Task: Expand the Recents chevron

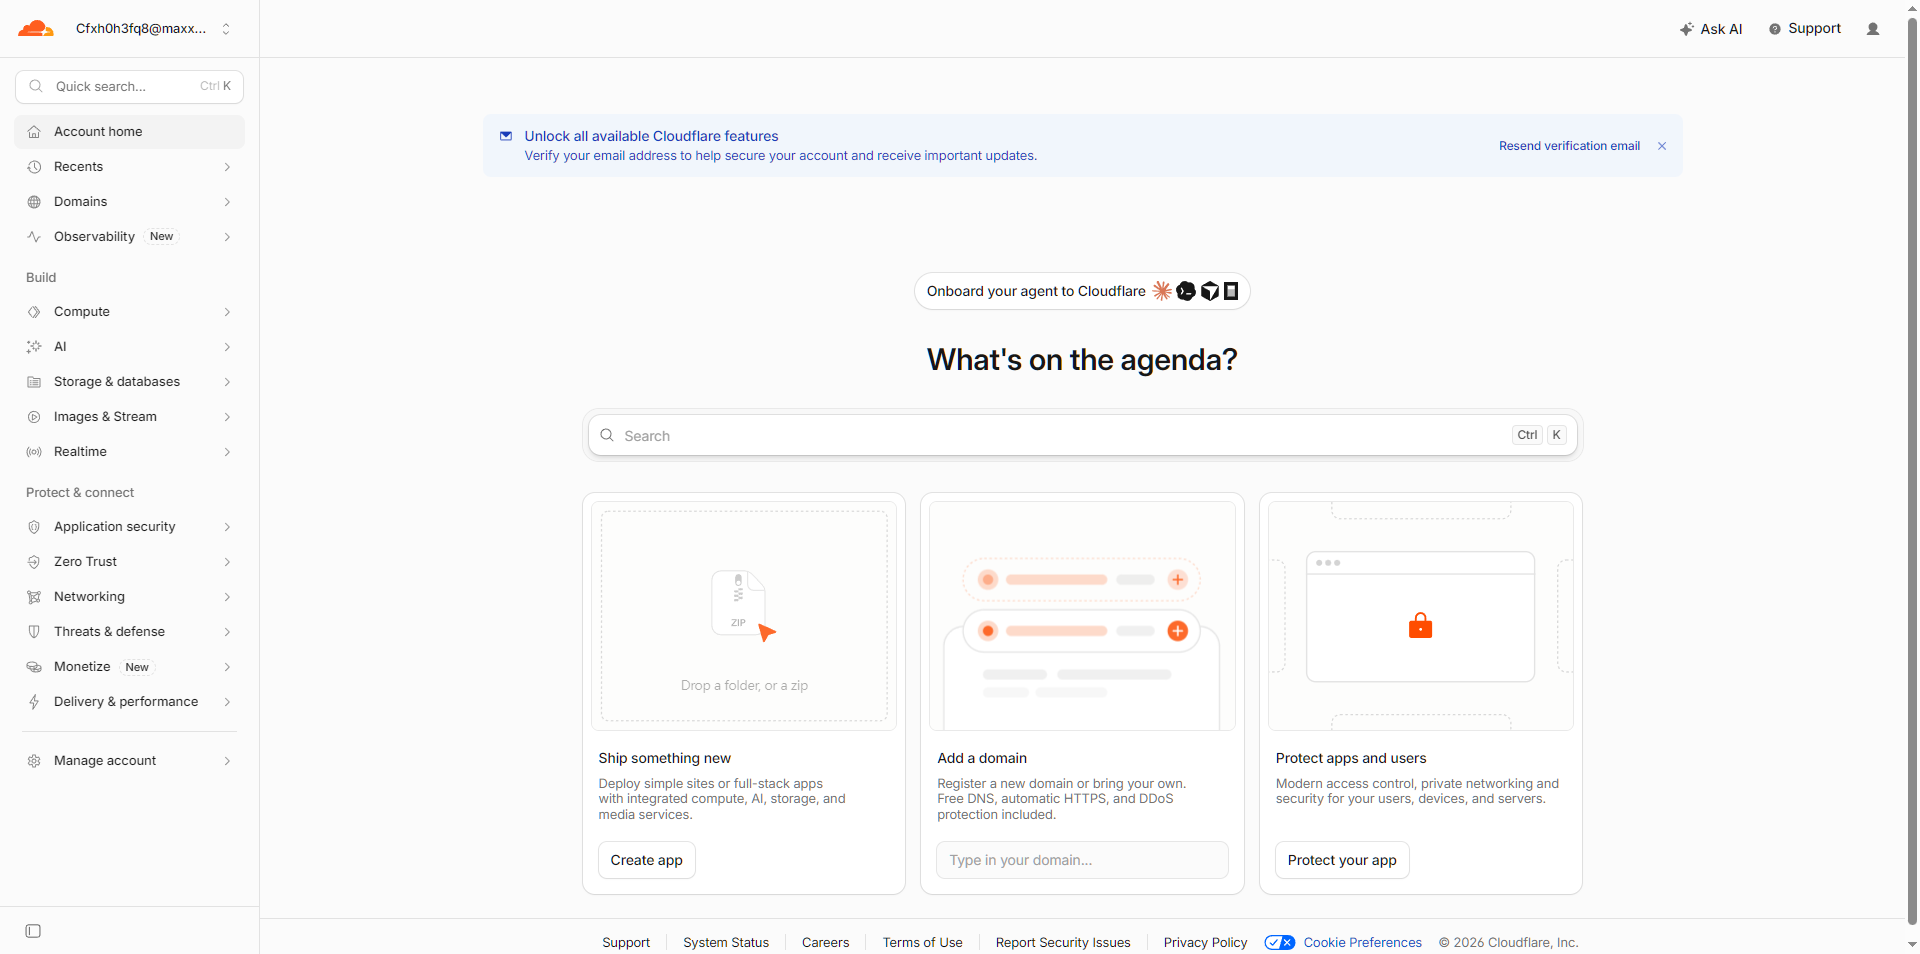Action: click(x=227, y=167)
